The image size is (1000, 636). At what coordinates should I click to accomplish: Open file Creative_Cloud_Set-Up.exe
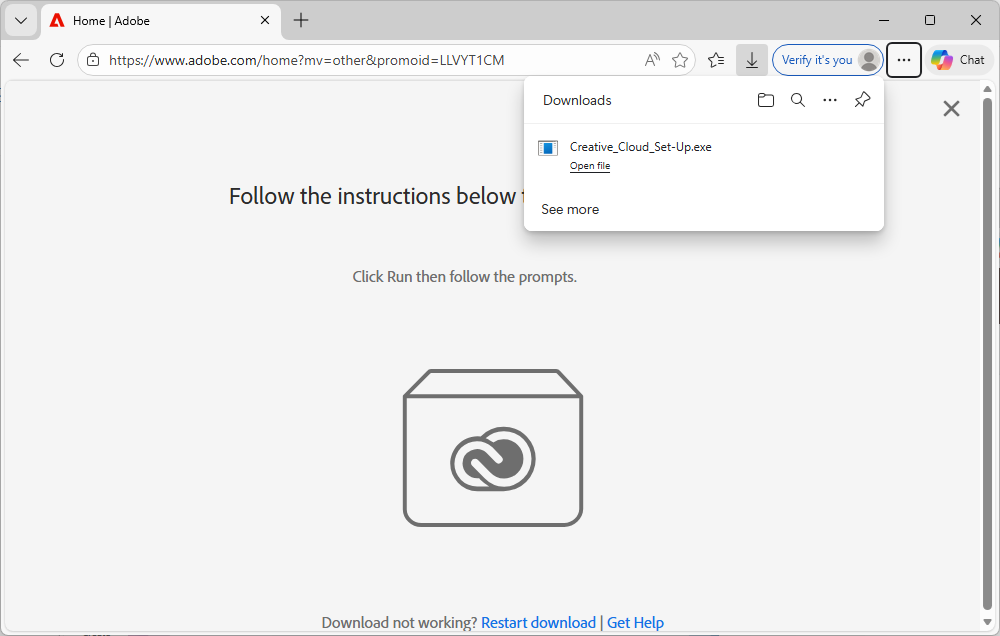click(589, 166)
